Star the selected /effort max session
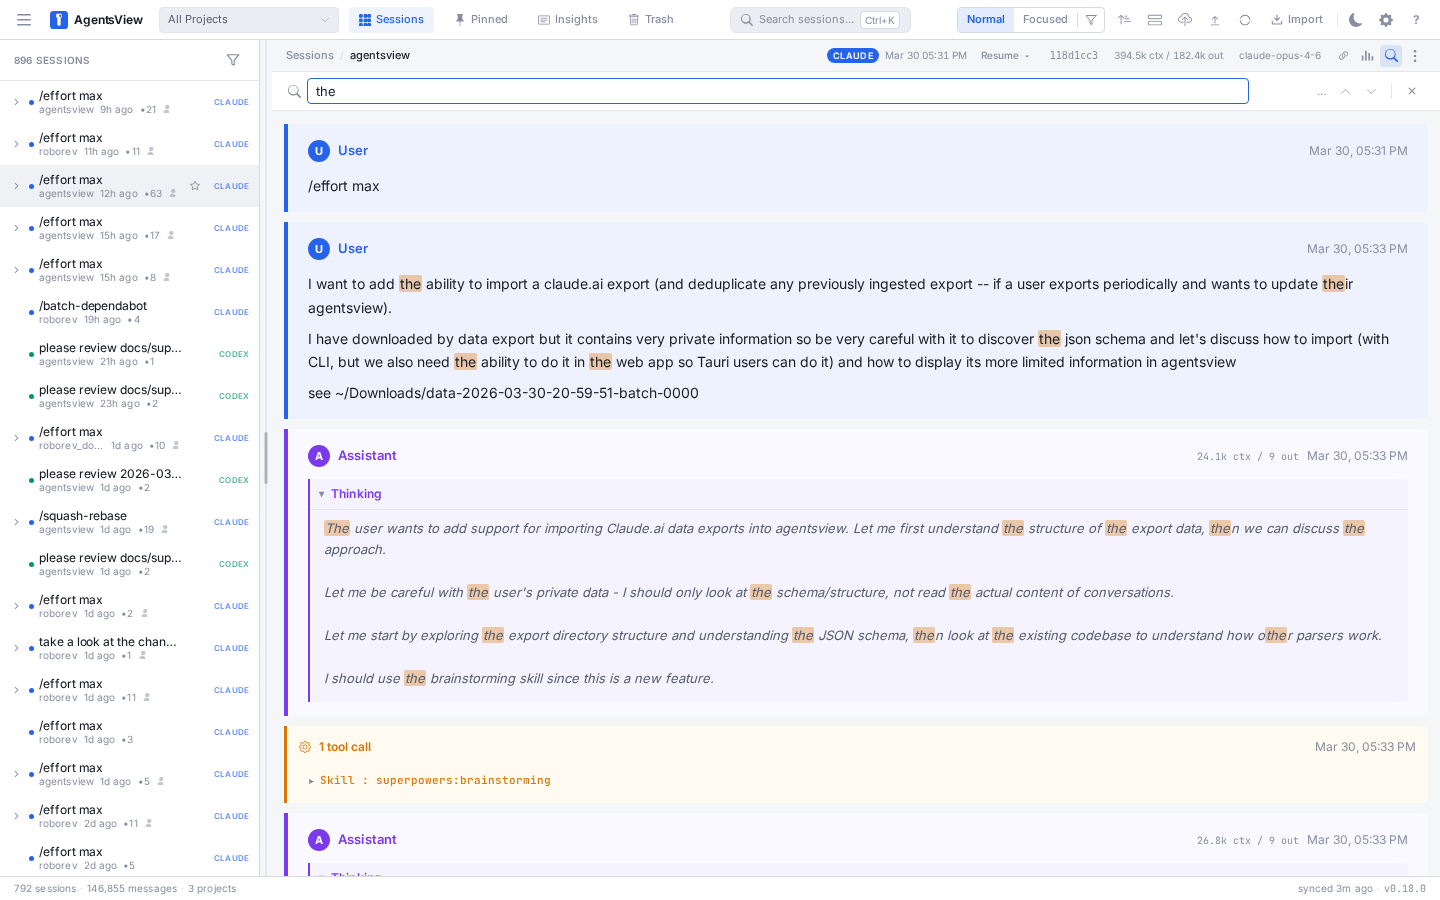The width and height of the screenshot is (1440, 900). (x=195, y=186)
